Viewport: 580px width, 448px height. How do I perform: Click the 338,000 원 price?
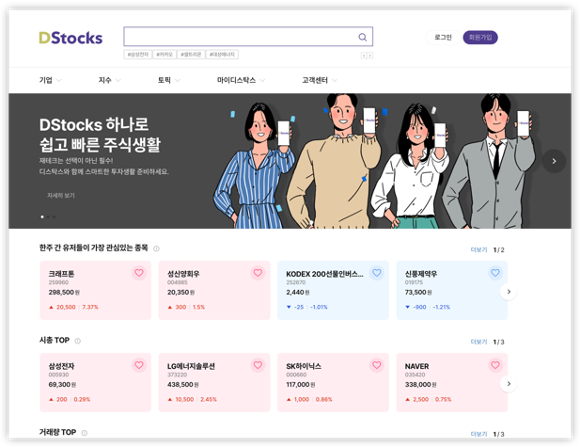[421, 385]
